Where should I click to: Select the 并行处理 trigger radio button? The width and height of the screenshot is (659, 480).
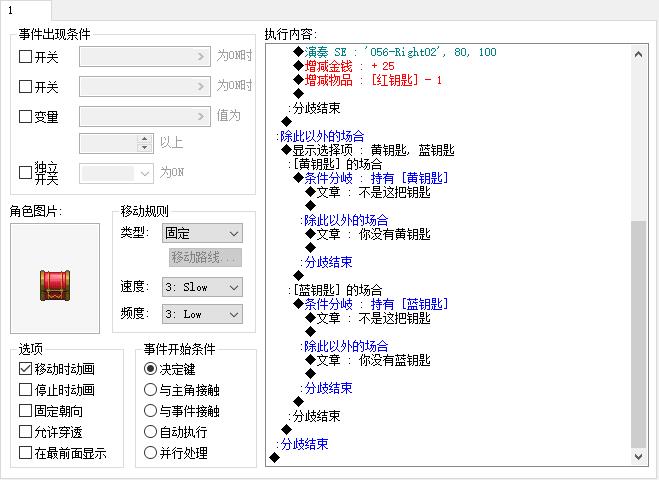150,453
